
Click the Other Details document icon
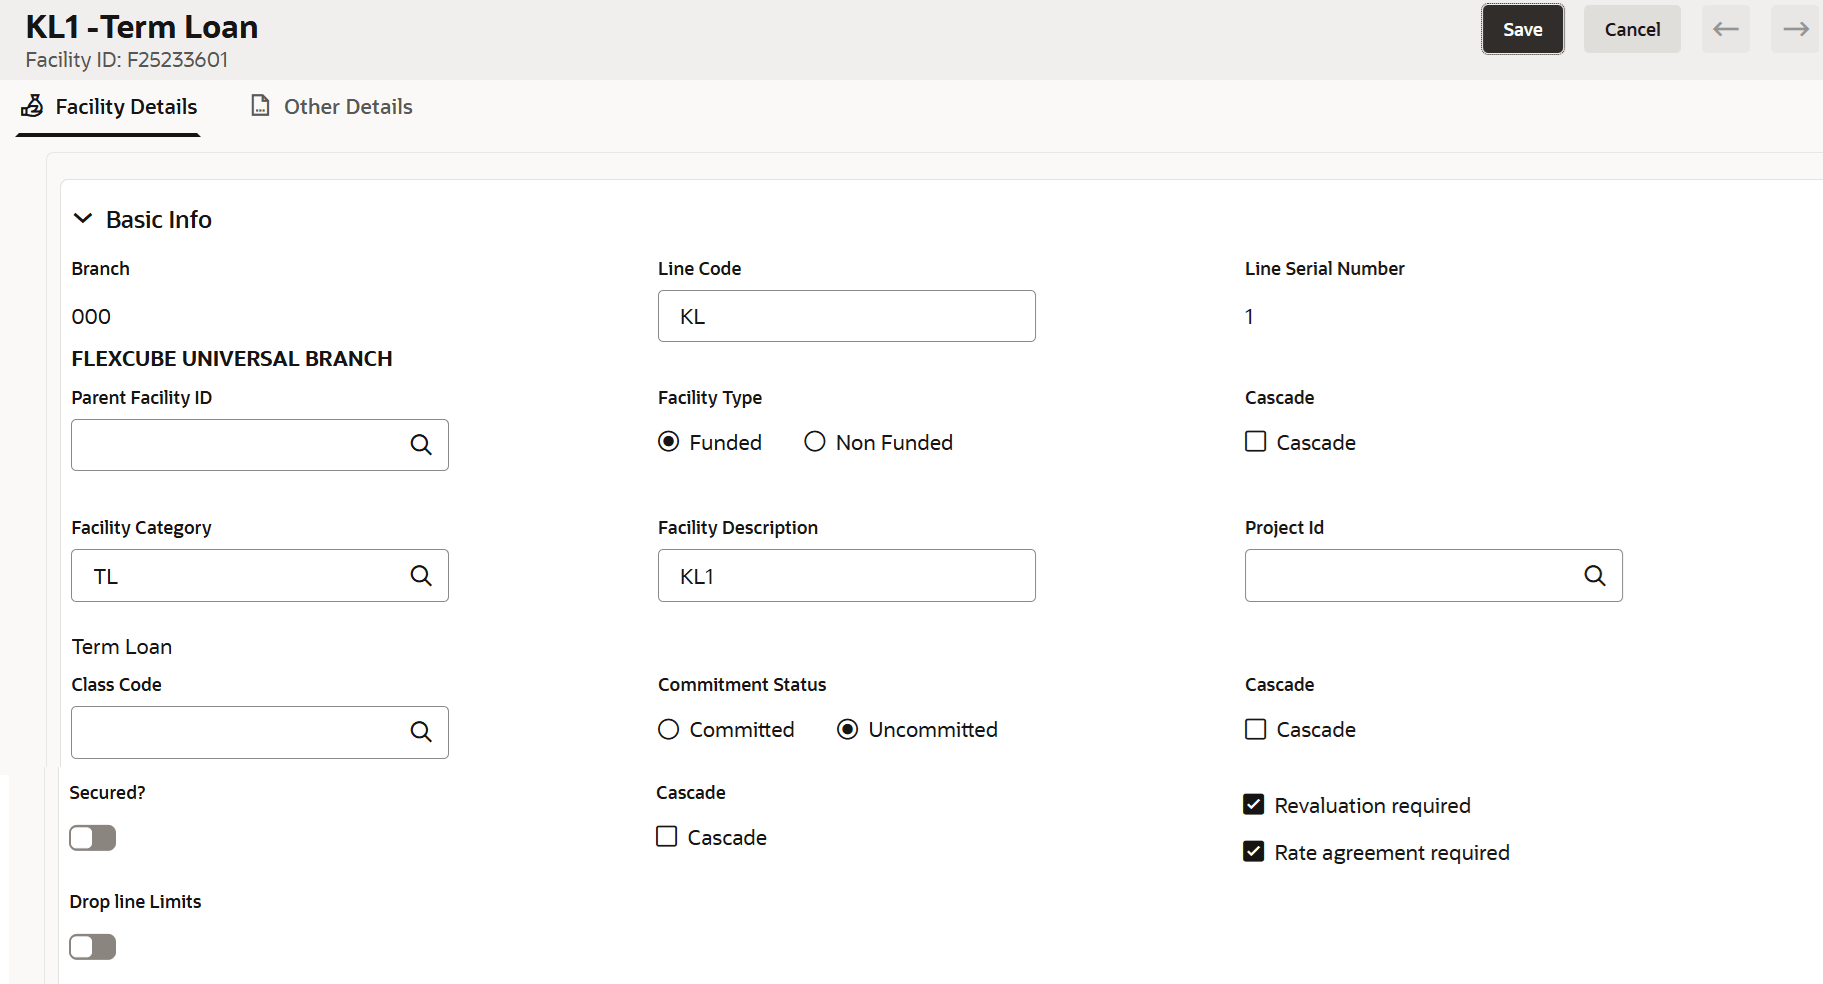click(260, 106)
